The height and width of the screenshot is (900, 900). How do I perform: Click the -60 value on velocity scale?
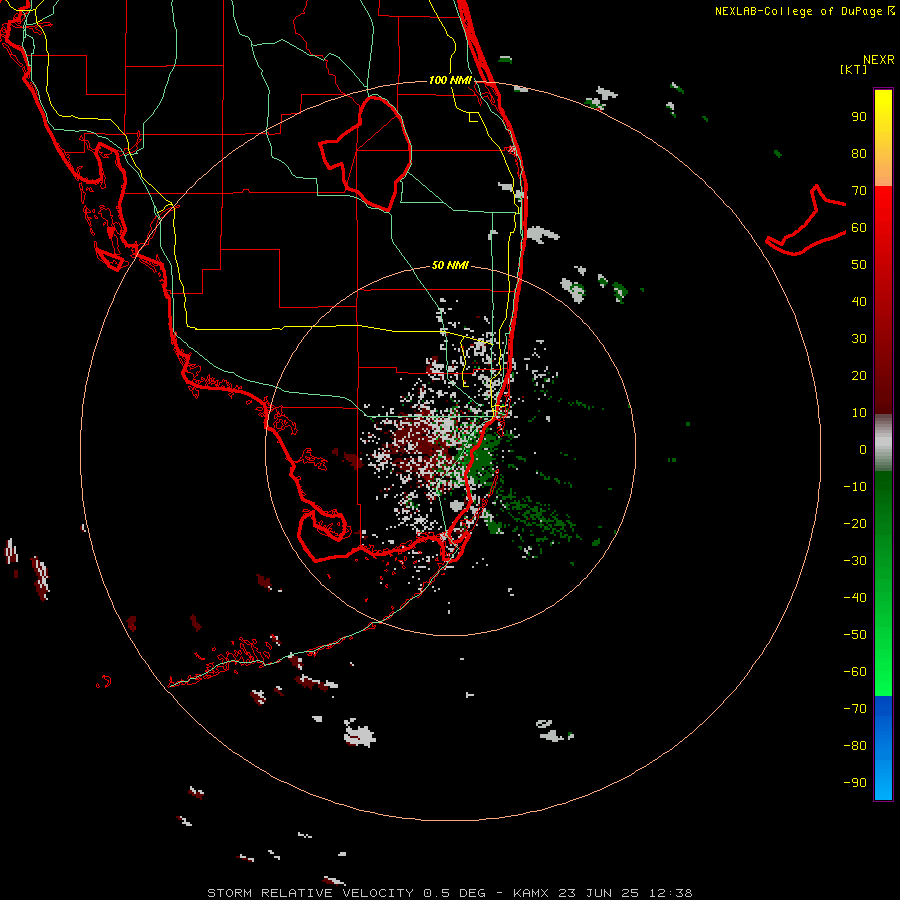[x=855, y=672]
